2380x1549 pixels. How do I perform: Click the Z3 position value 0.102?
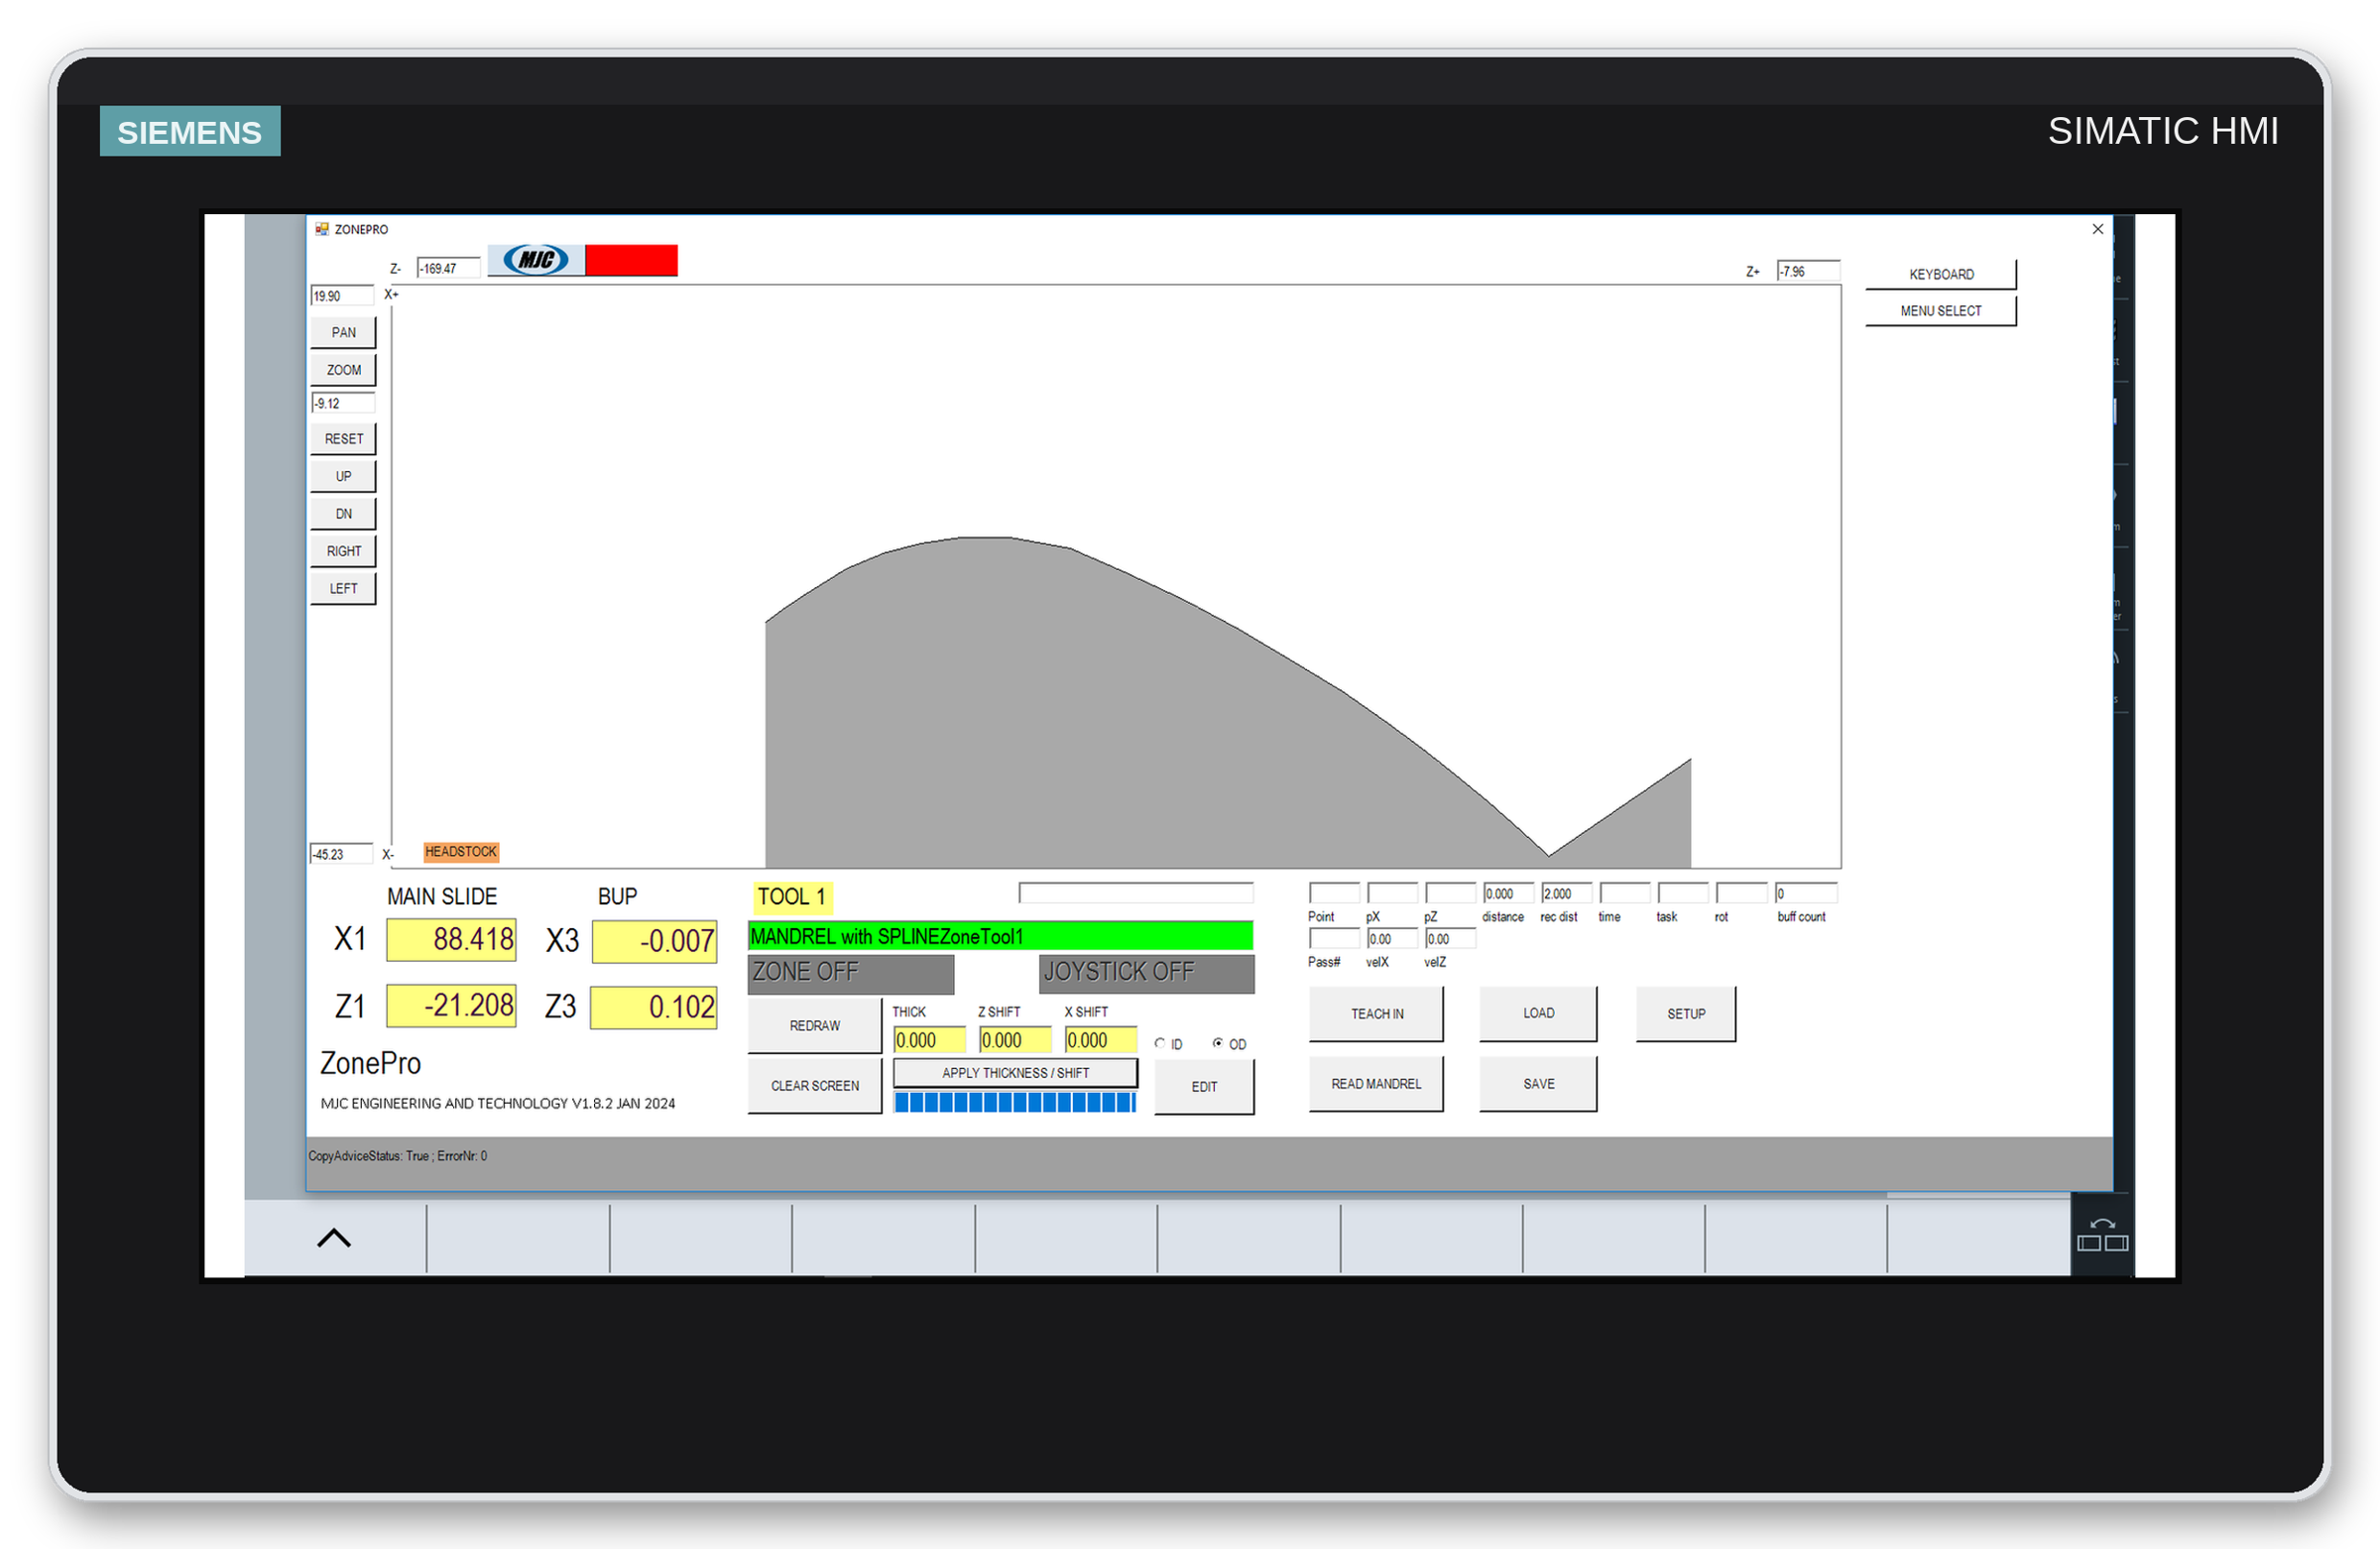[x=654, y=1007]
